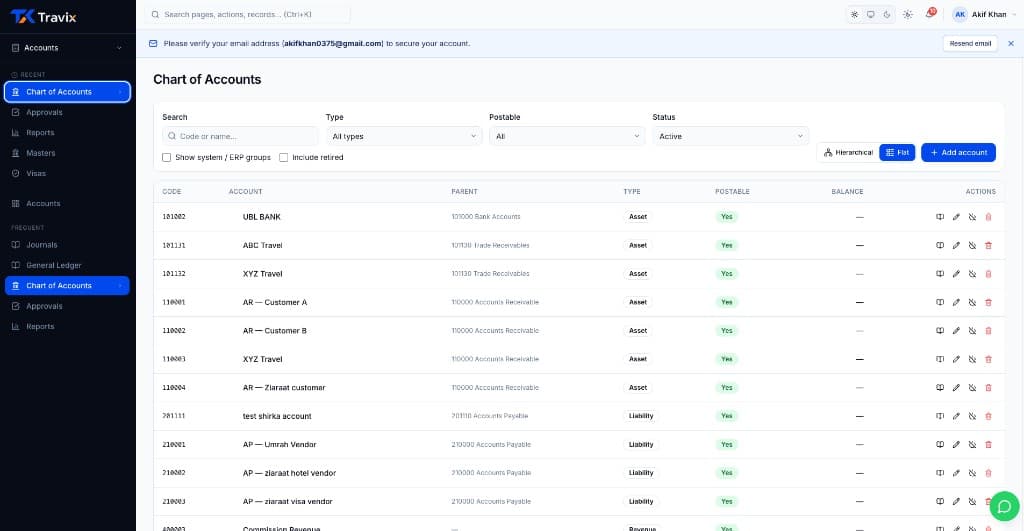Click the global search pages box
1024x531 pixels.
(248, 14)
